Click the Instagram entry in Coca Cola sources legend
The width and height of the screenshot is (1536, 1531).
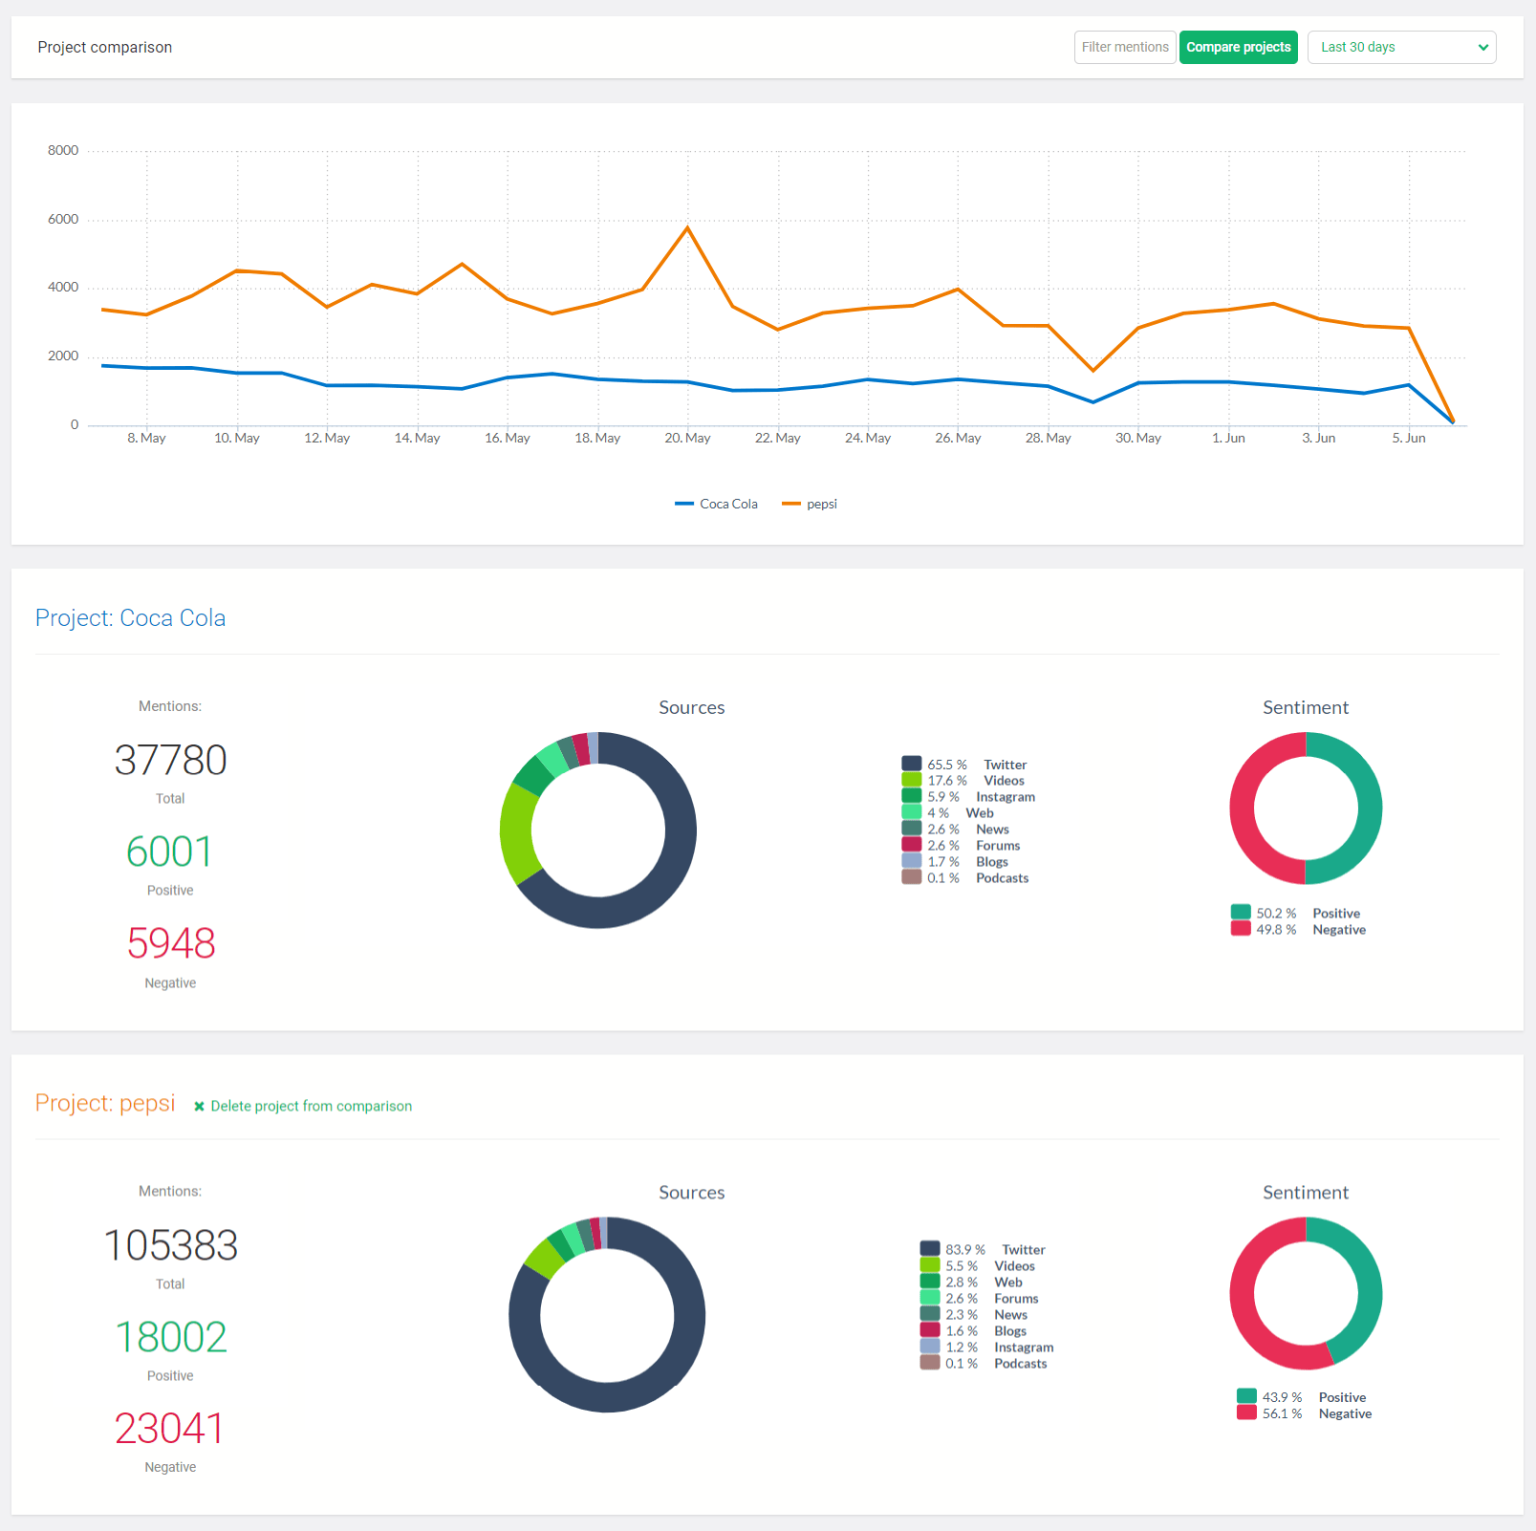(x=1005, y=797)
